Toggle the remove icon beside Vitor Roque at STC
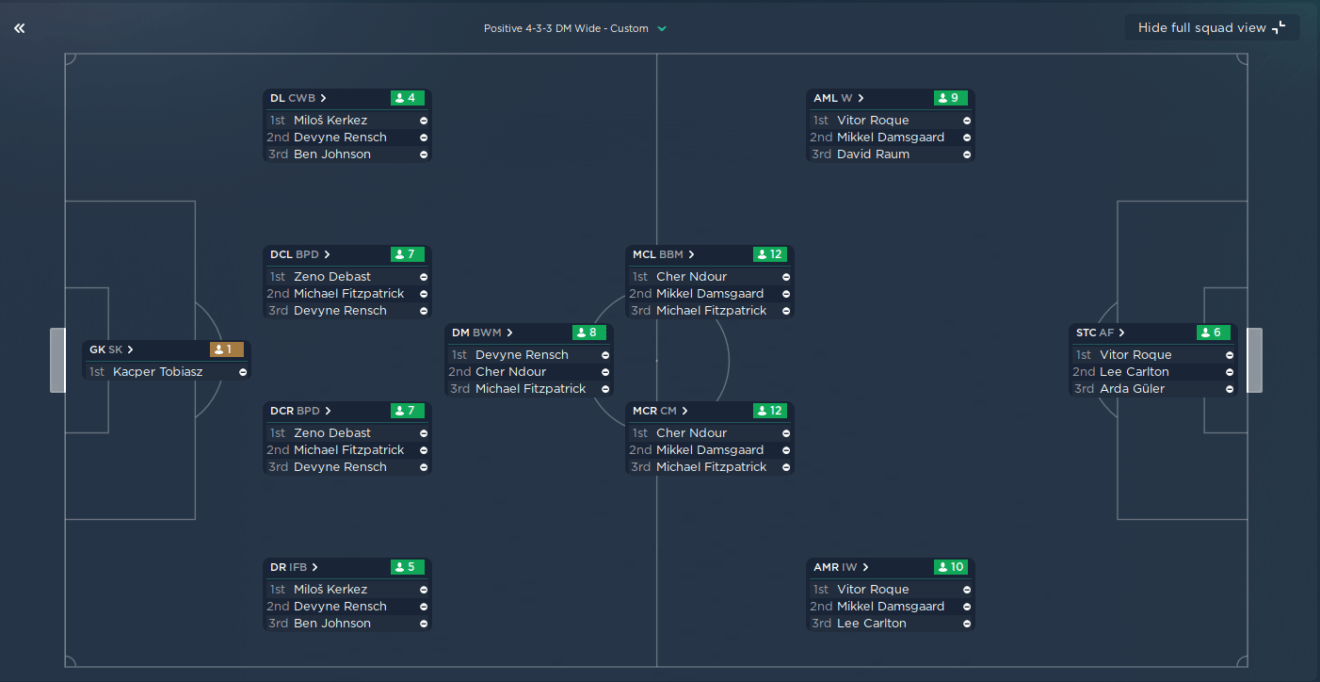 point(1230,354)
